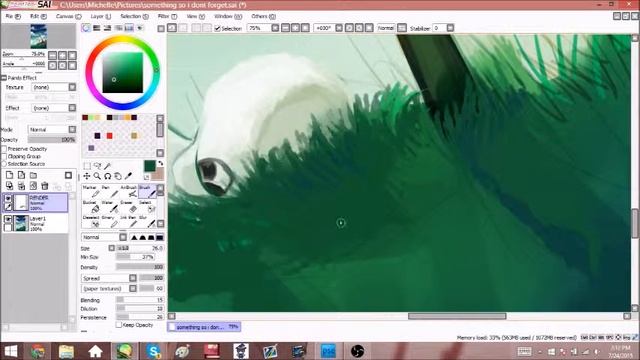
Task: Select the sharpest brush edge shape
Action: point(134,237)
